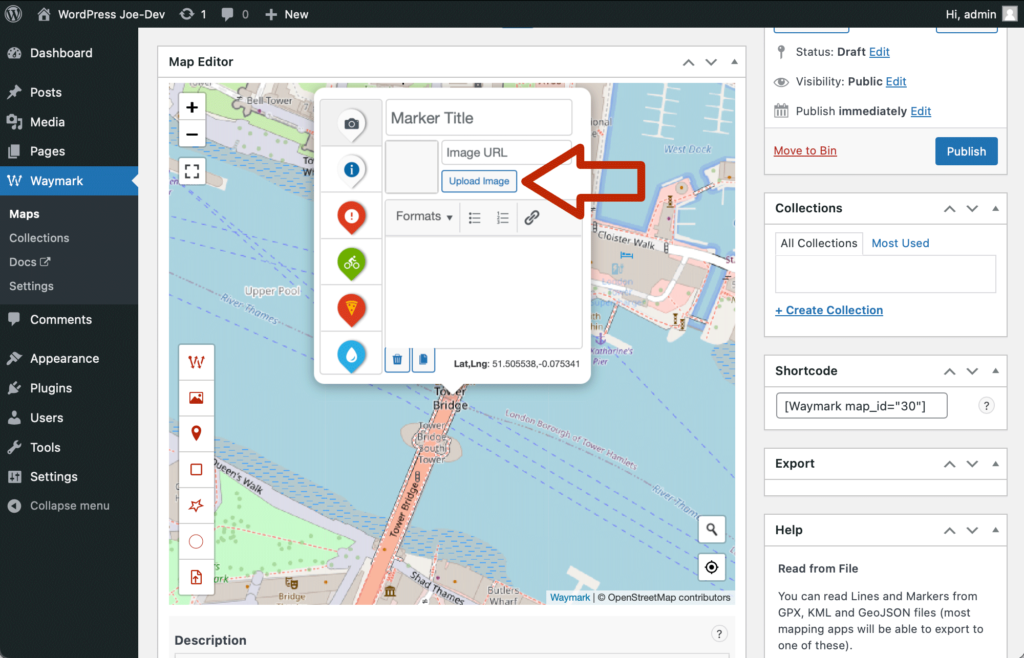Click the Upload Image button
This screenshot has width=1024, height=658.
(x=479, y=181)
